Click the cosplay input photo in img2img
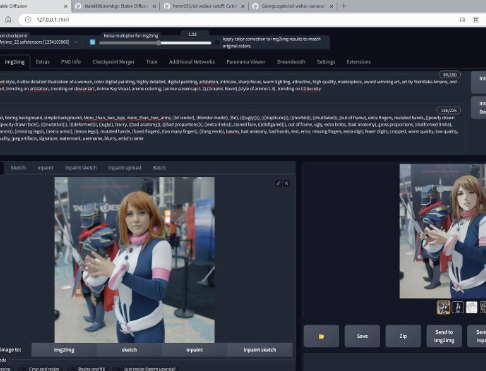This screenshot has width=486, height=371. click(134, 260)
